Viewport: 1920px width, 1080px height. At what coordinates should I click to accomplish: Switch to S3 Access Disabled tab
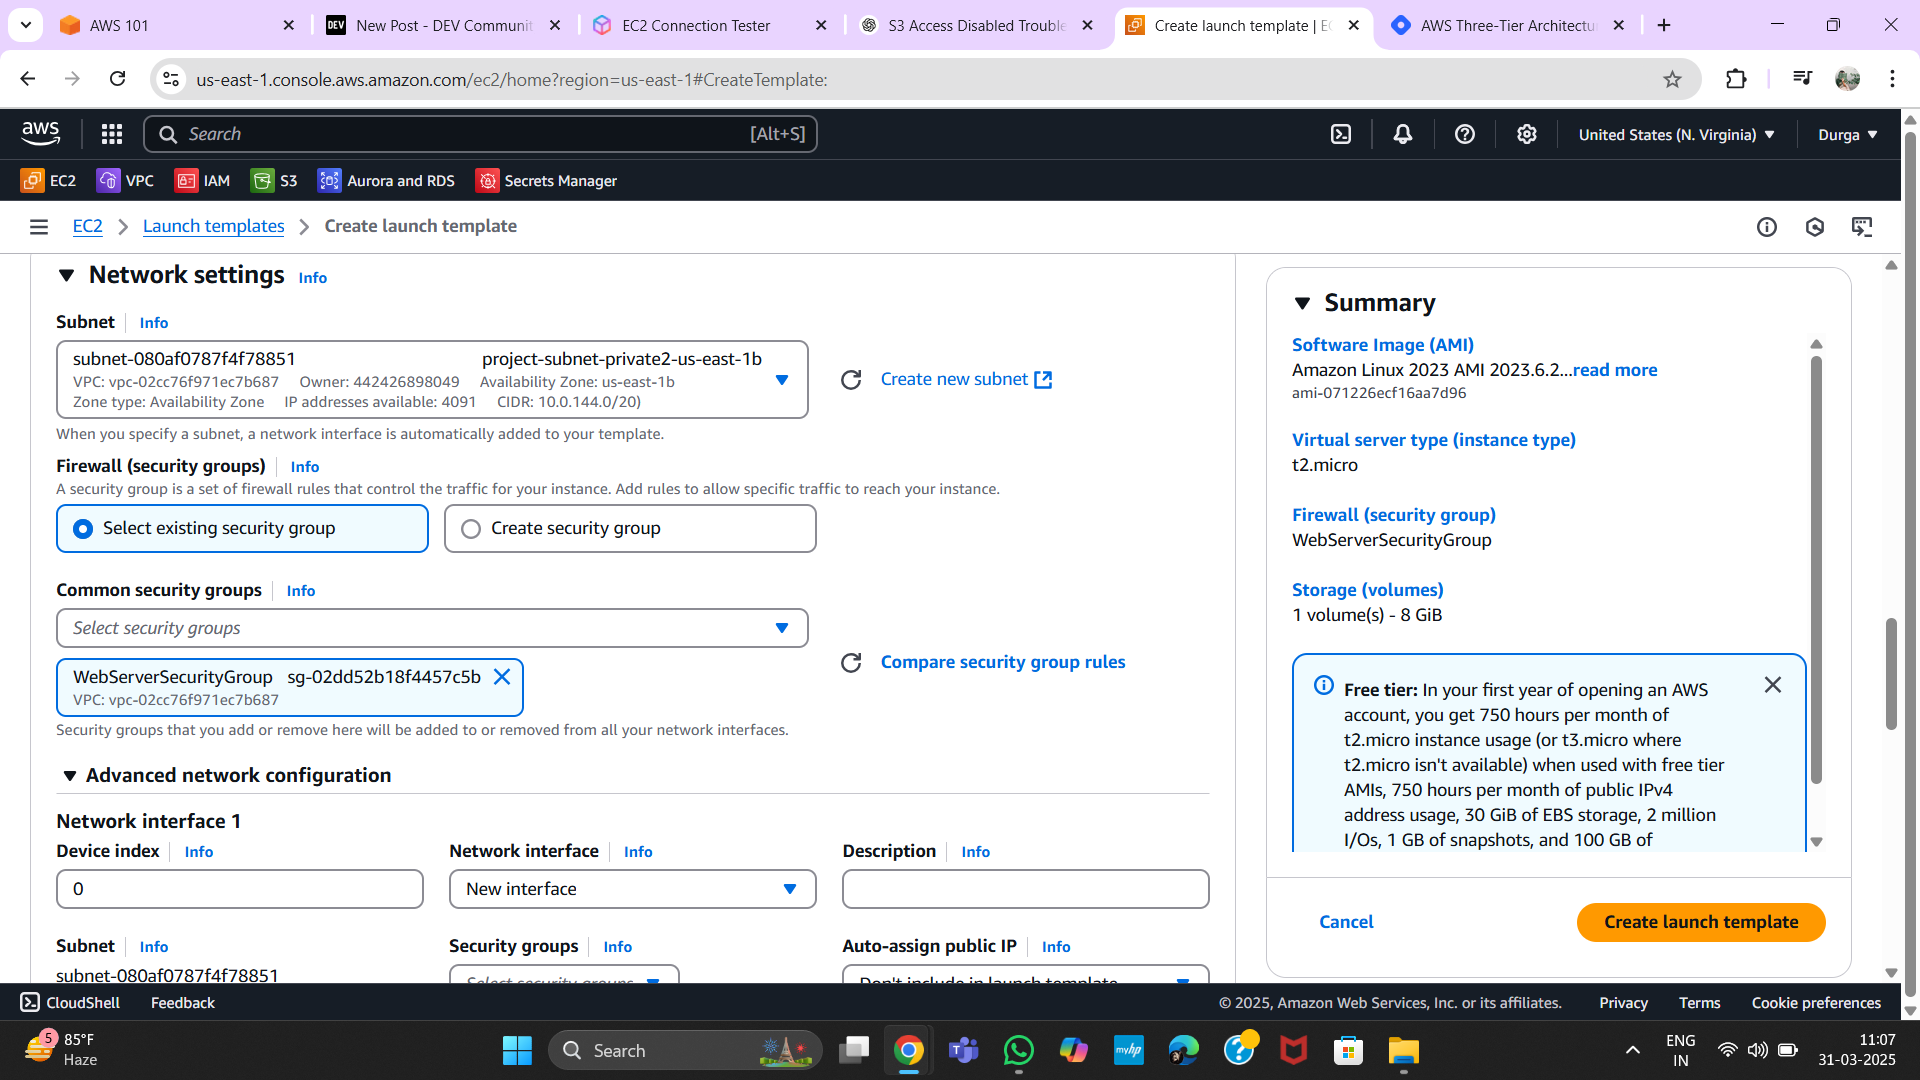tap(977, 25)
